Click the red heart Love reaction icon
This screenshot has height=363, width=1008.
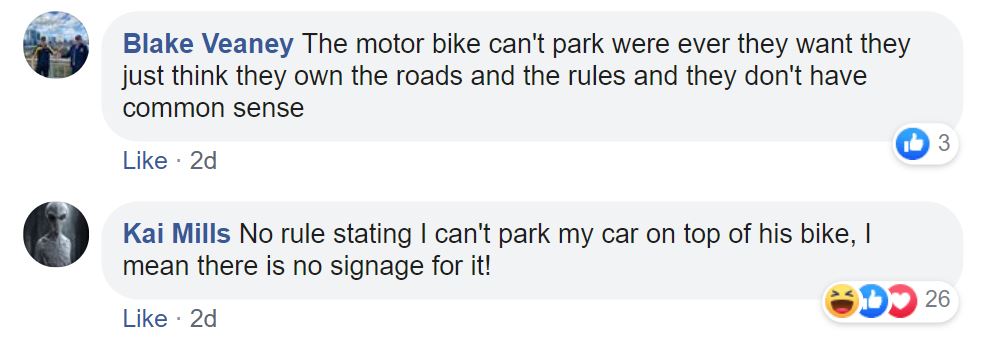tap(902, 301)
